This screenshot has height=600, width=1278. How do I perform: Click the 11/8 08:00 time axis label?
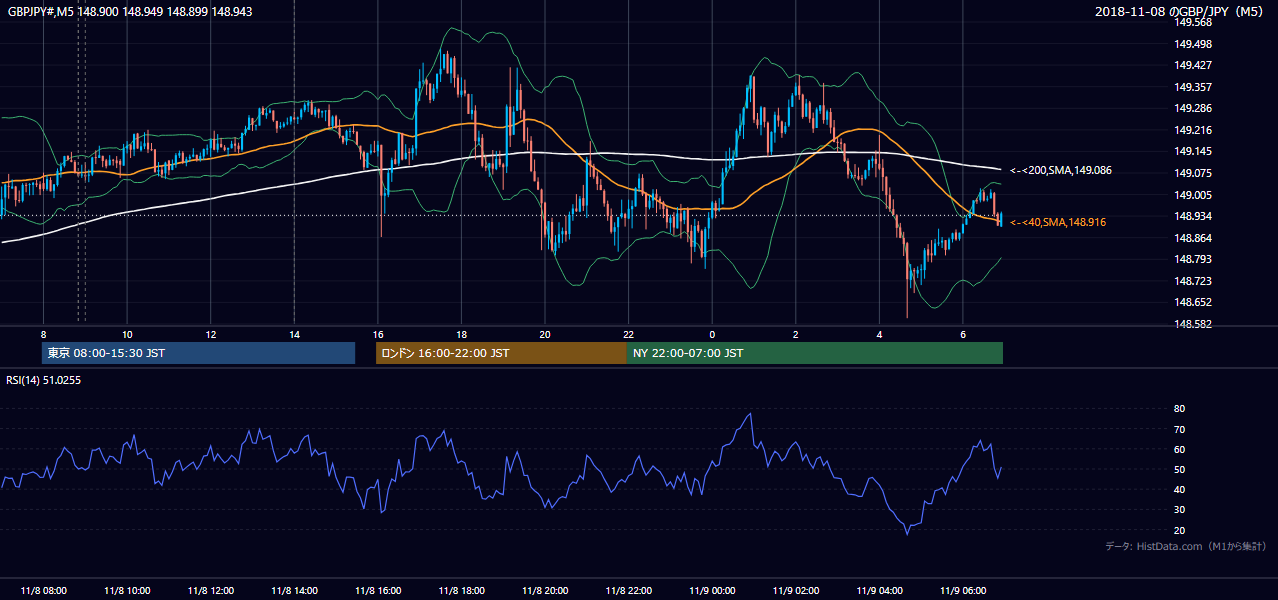tap(43, 591)
